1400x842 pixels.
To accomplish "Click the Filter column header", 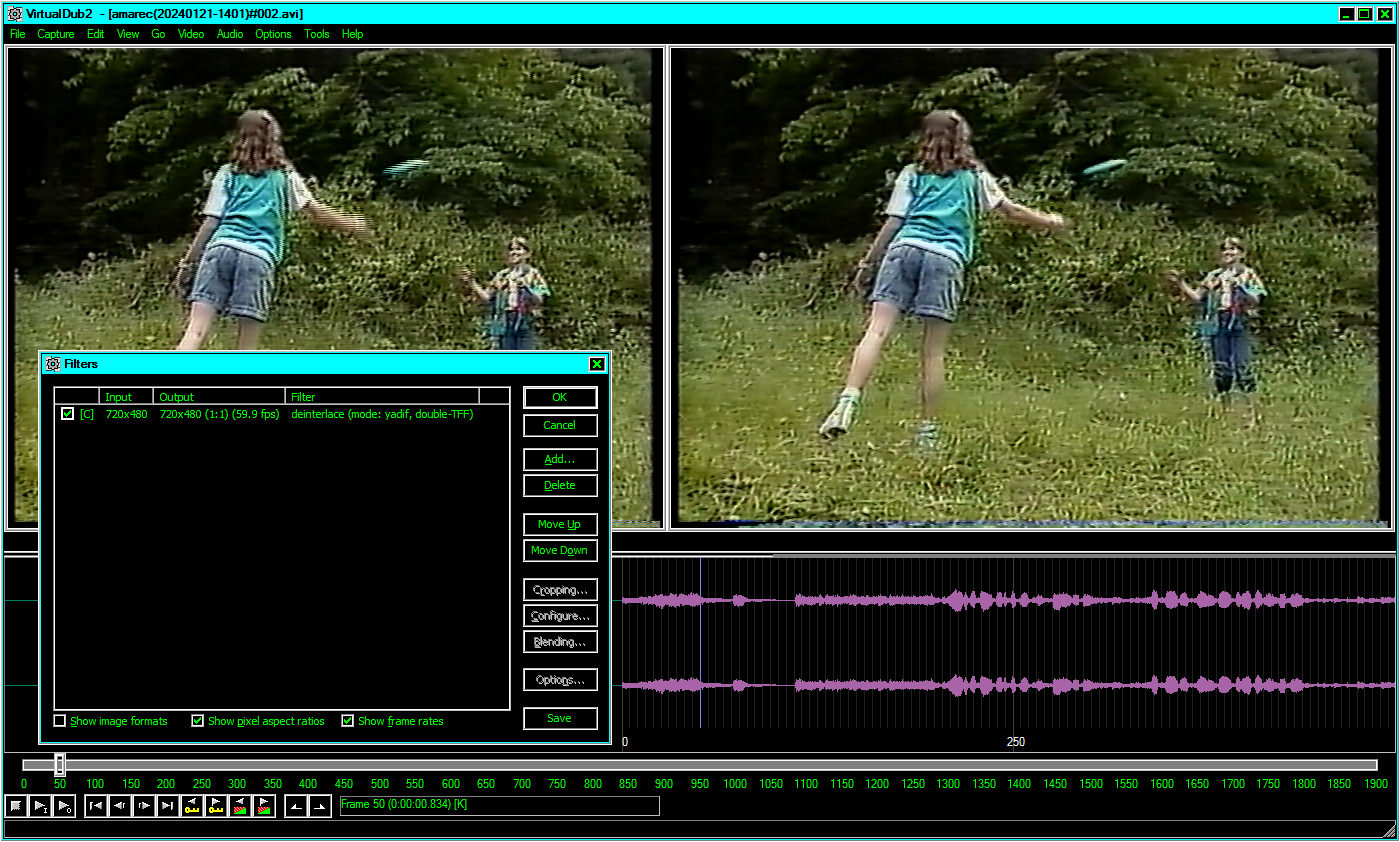I will point(383,397).
